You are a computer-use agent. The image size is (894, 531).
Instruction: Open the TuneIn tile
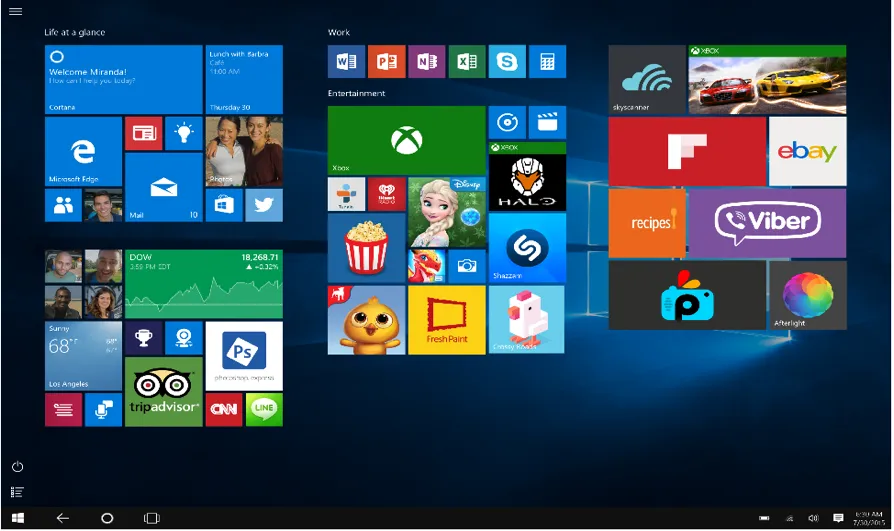(x=346, y=194)
